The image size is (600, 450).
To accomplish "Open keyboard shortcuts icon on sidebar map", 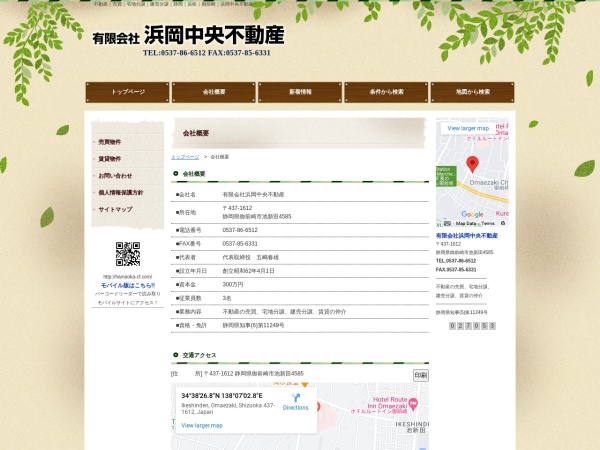I will pos(447,223).
